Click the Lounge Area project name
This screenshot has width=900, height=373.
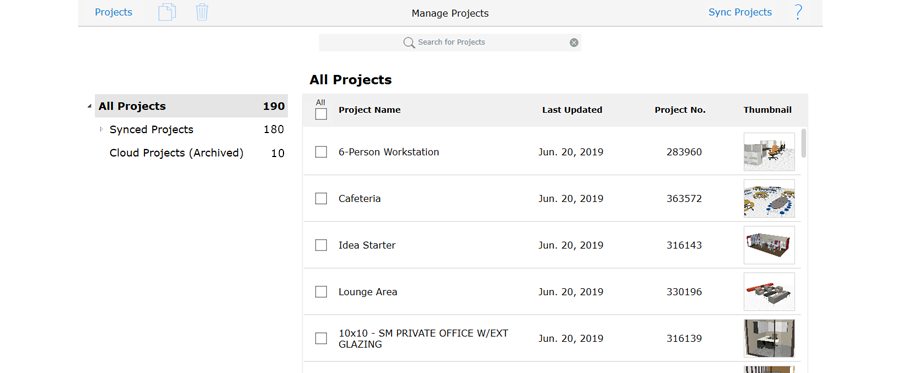[368, 292]
